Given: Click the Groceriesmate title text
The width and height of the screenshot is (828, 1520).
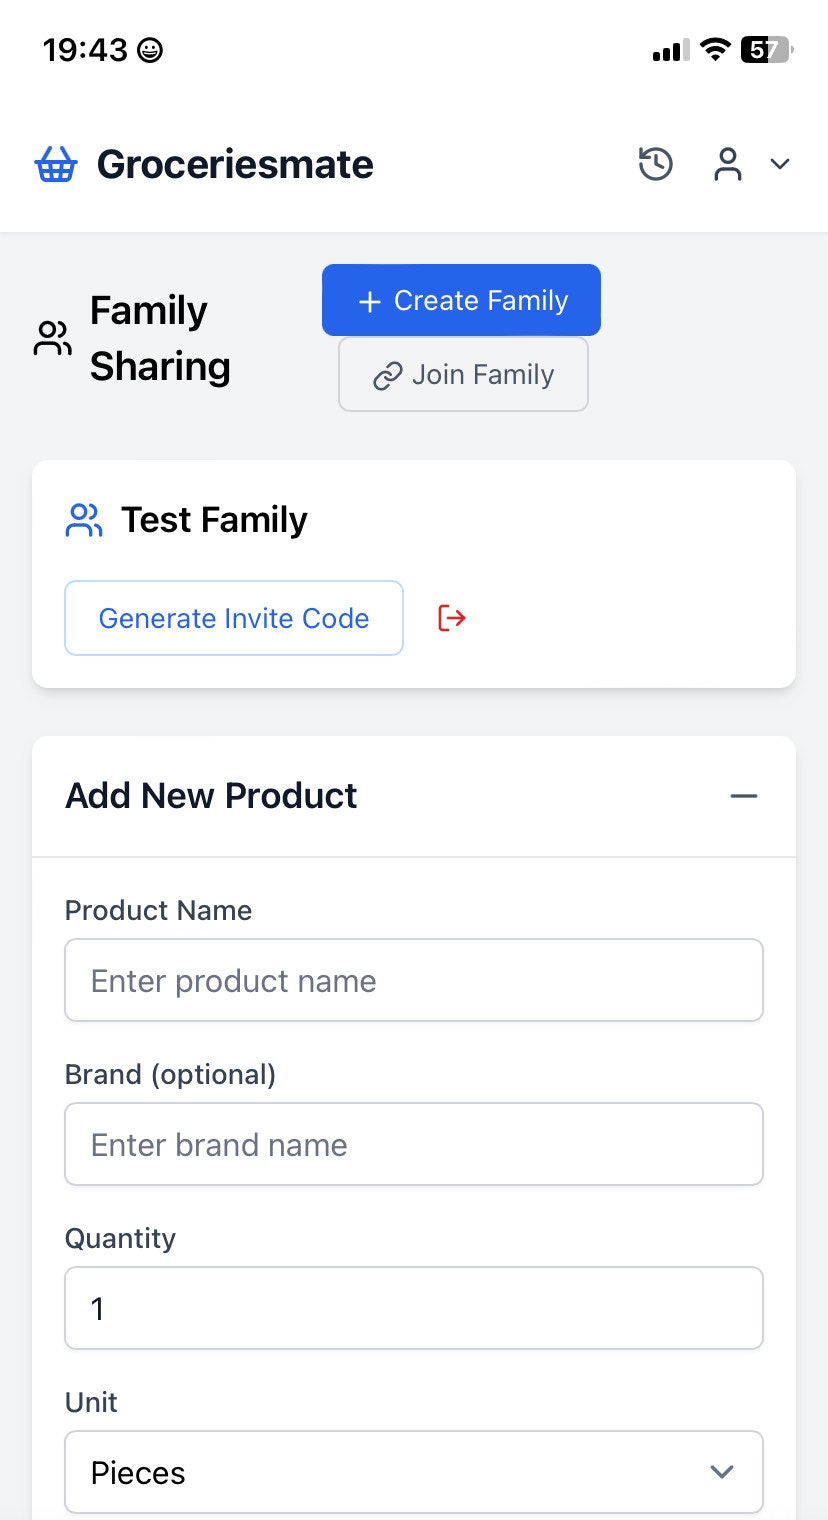Looking at the screenshot, I should point(235,164).
